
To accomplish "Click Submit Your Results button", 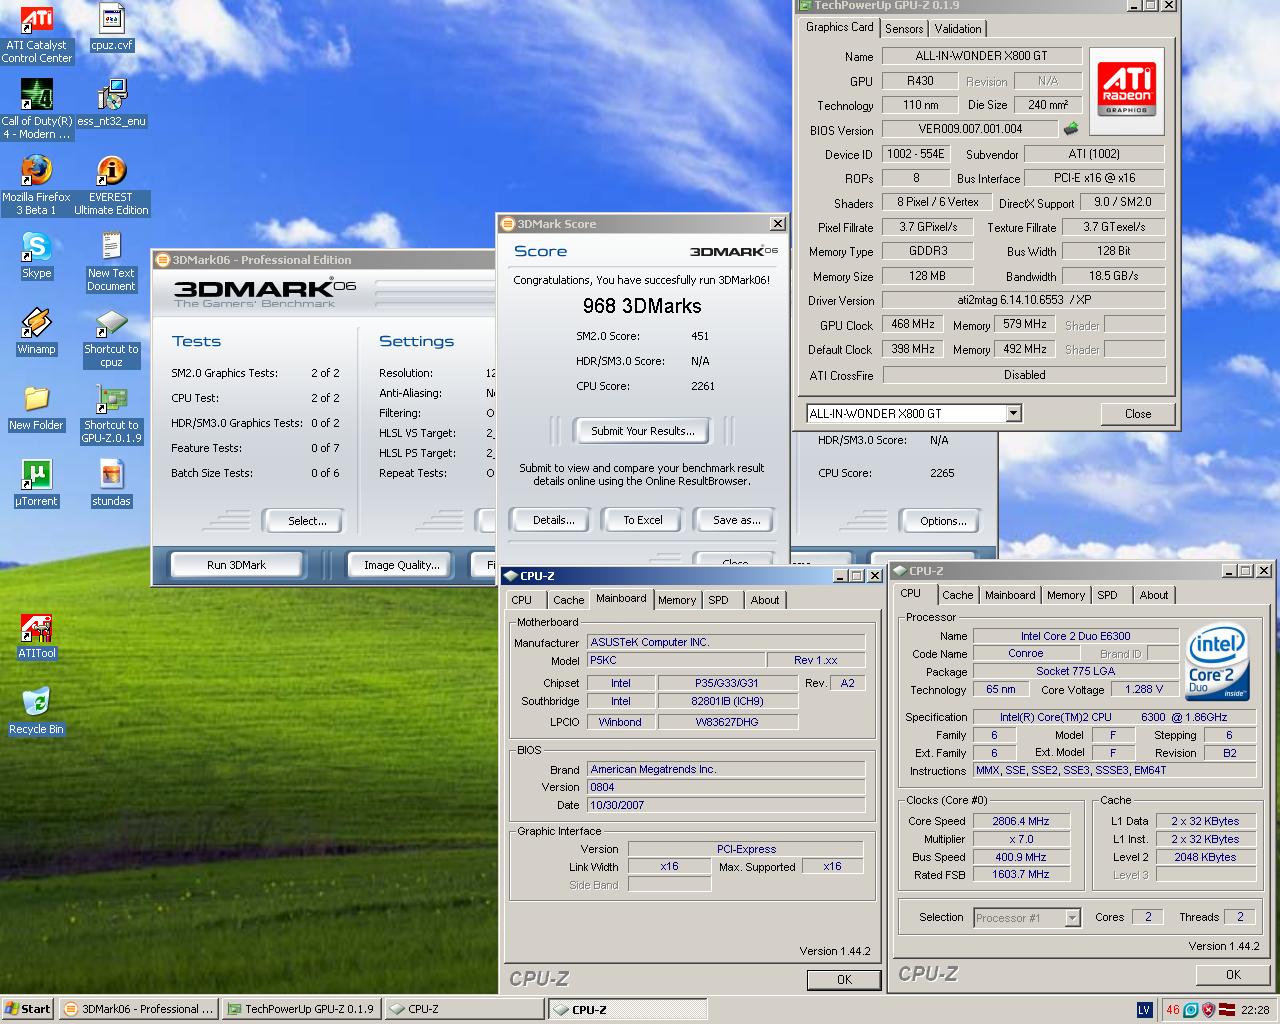I will click(x=642, y=431).
